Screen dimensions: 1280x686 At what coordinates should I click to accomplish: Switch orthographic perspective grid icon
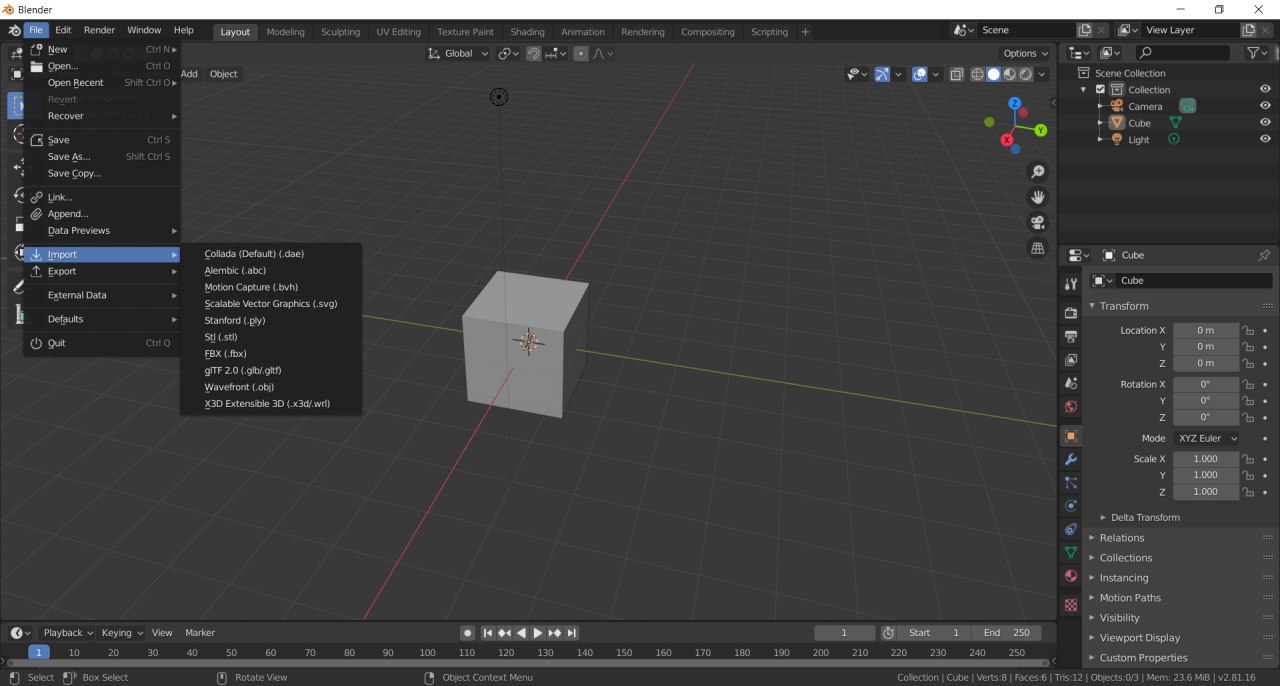click(1038, 248)
